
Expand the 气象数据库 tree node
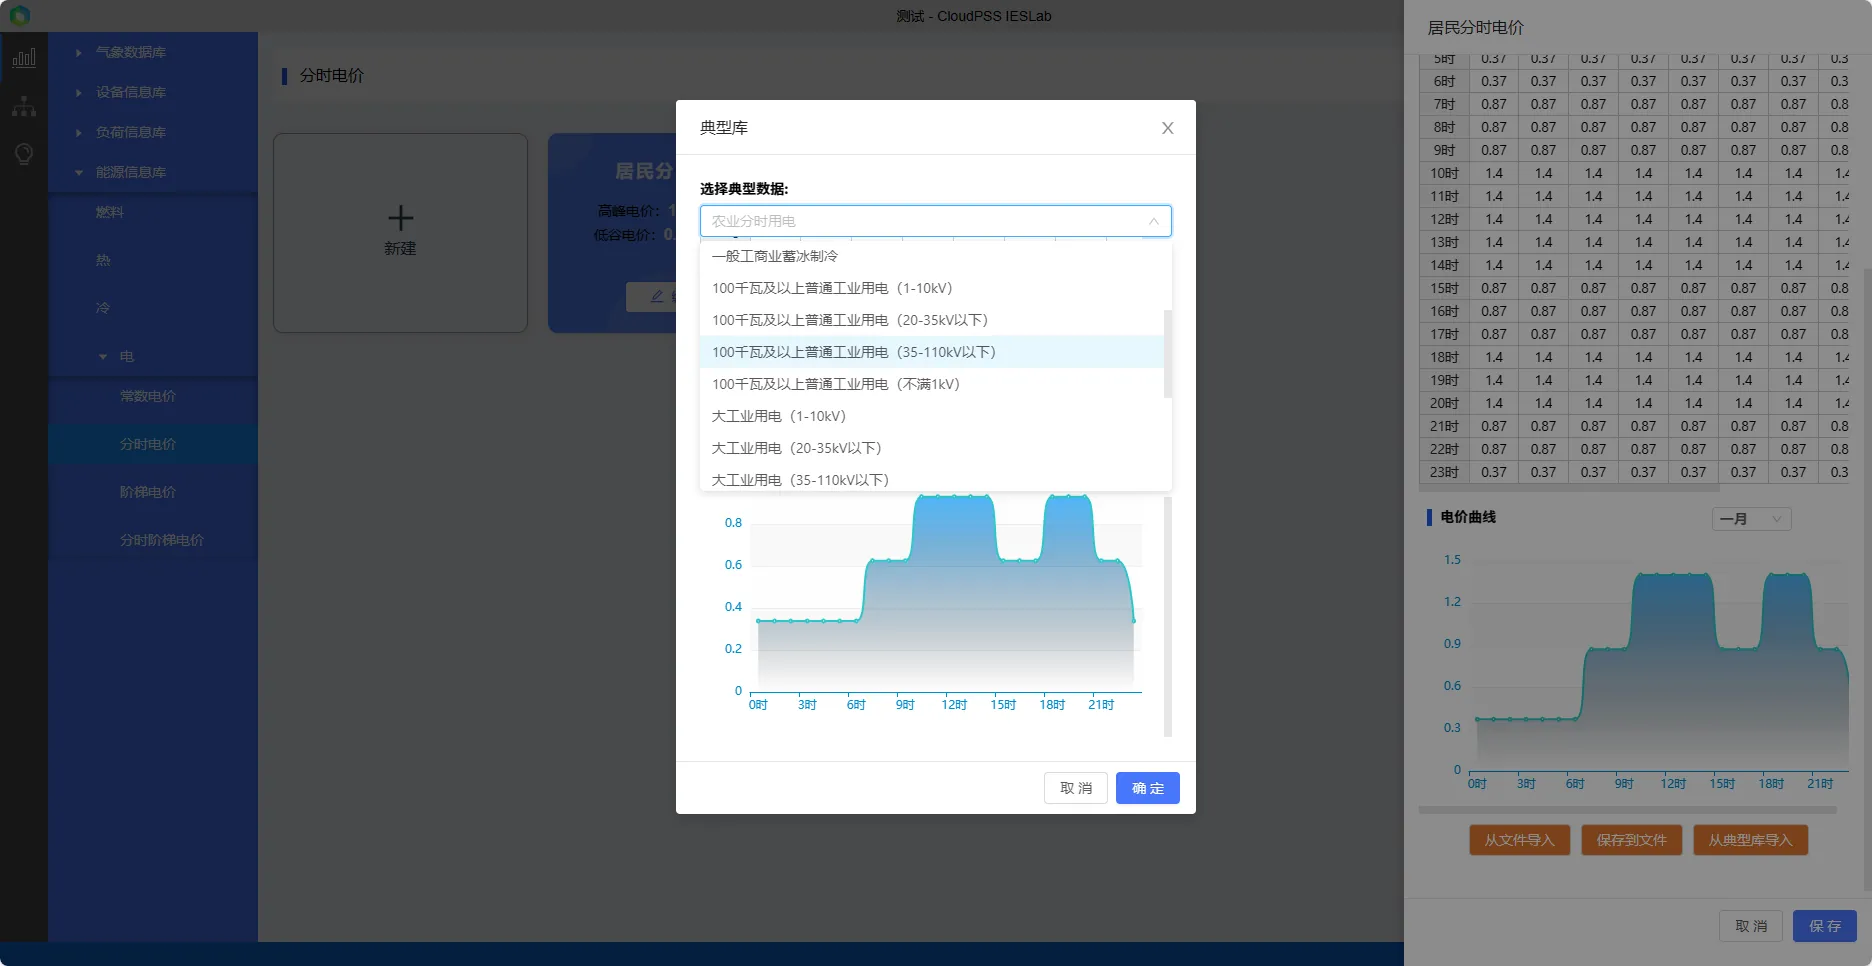[78, 52]
